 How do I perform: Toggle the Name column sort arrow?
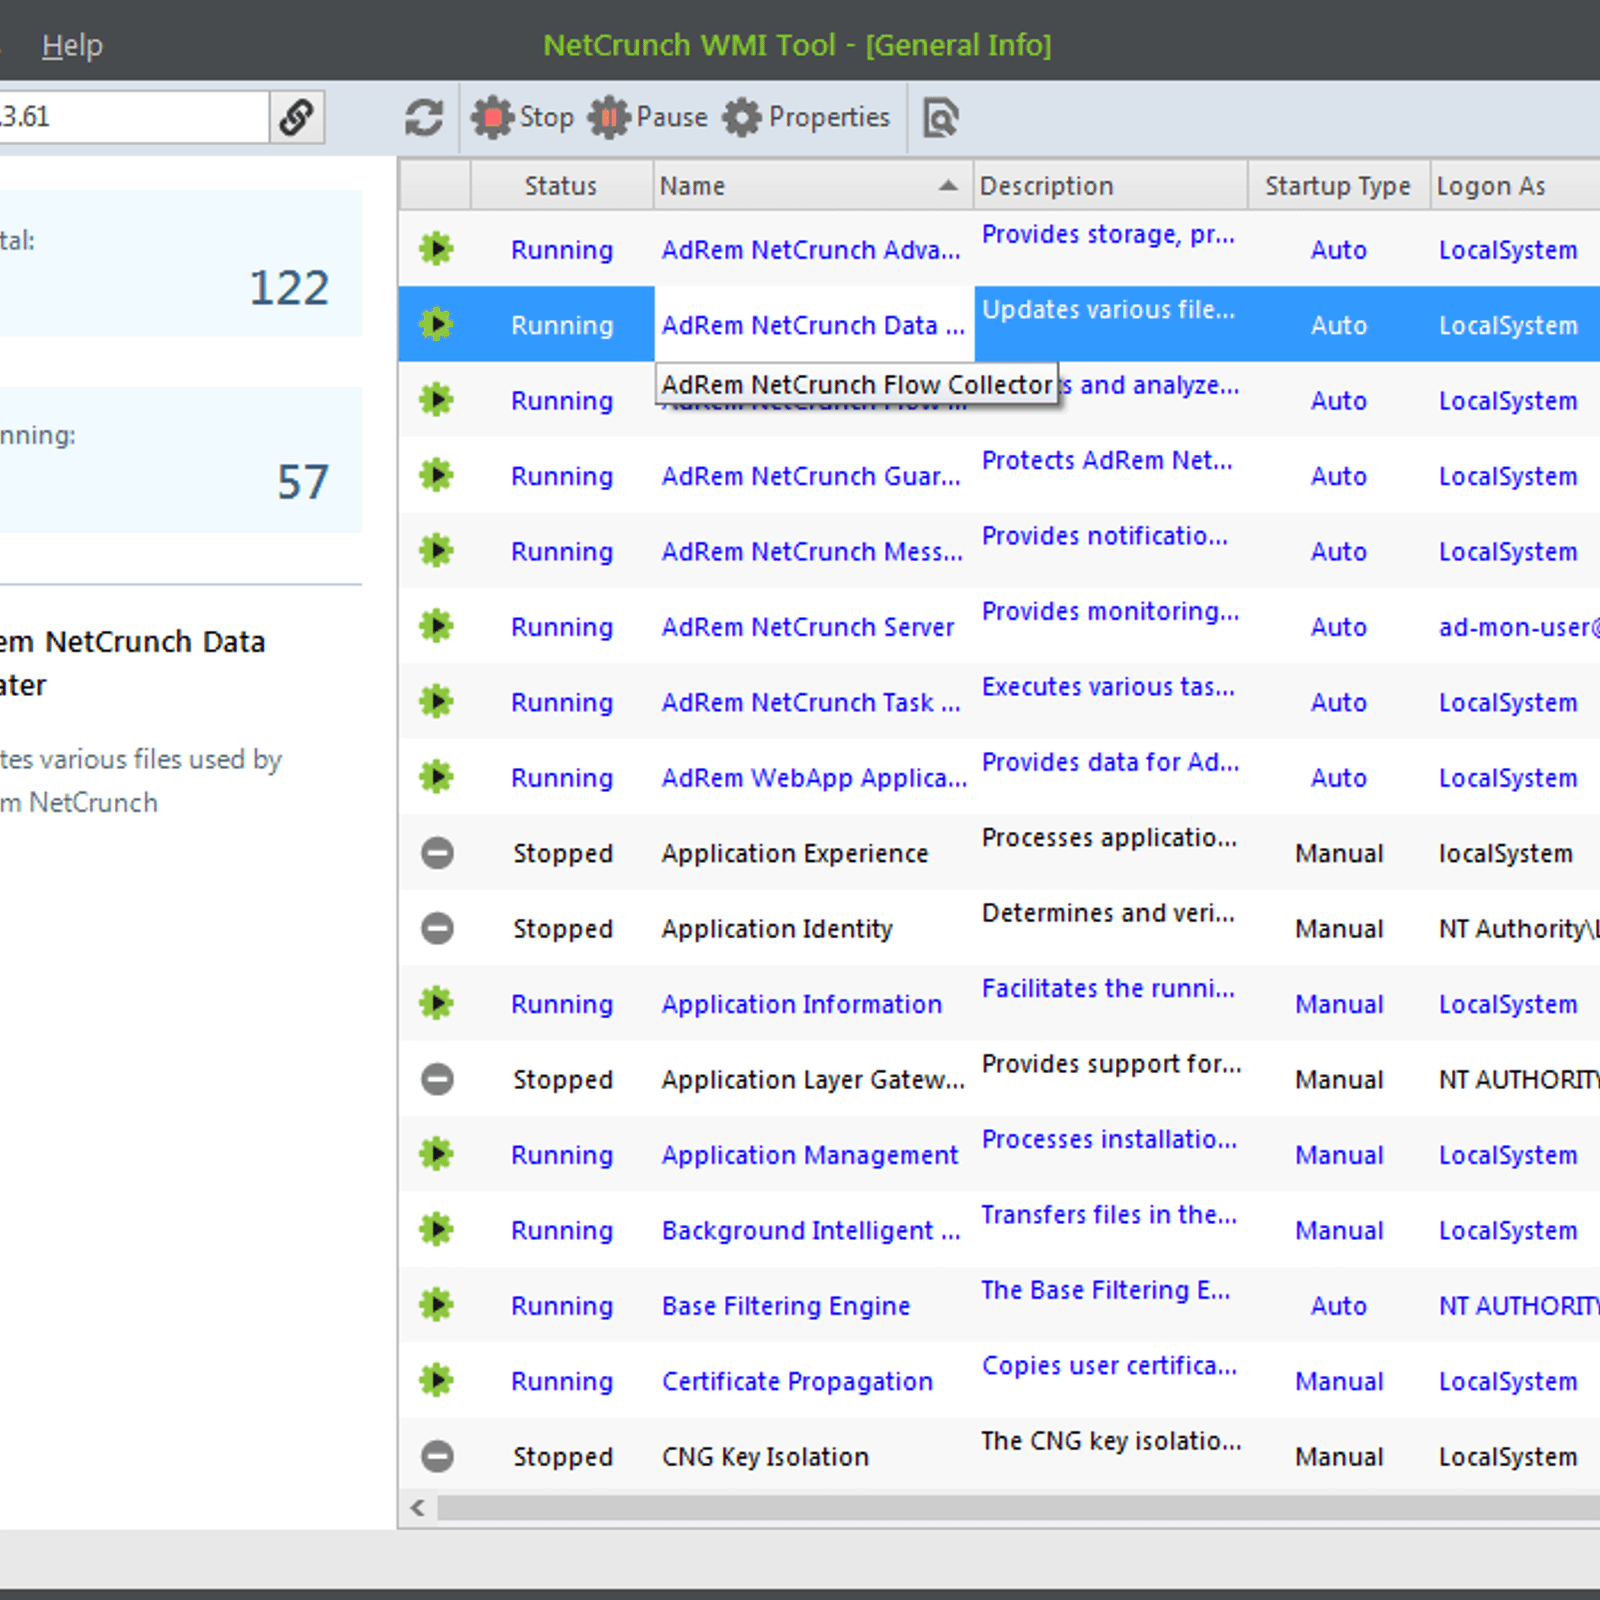(x=948, y=186)
